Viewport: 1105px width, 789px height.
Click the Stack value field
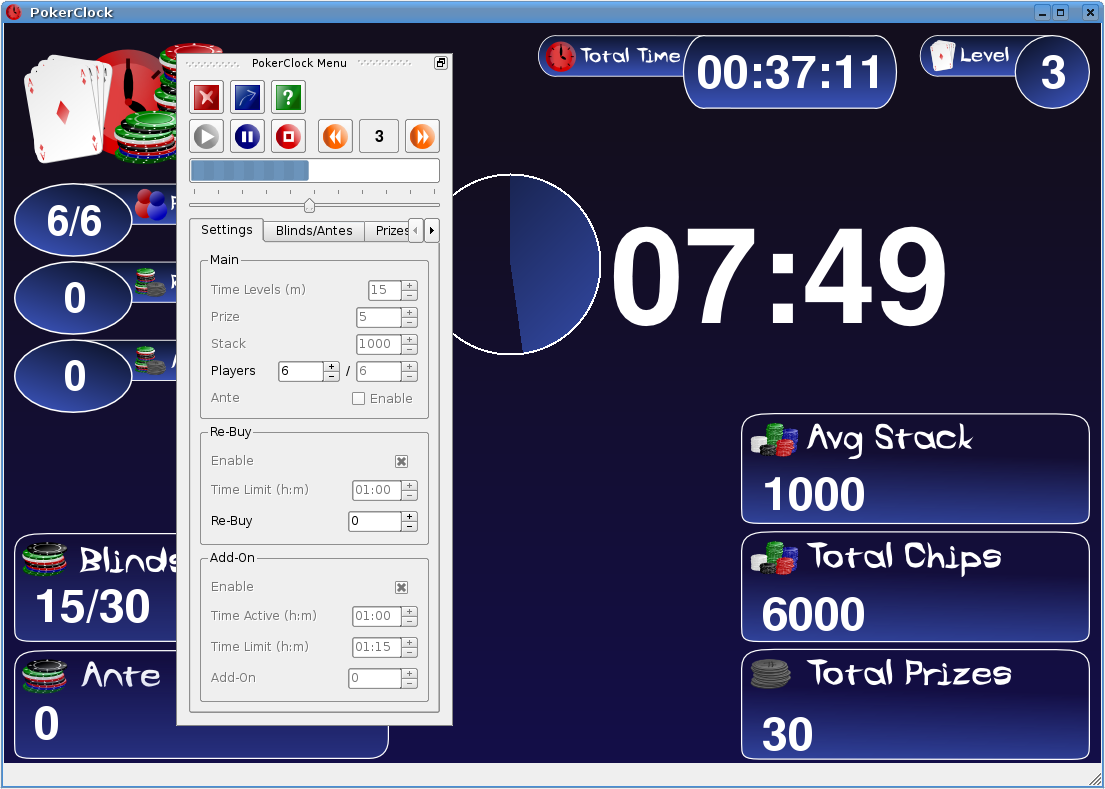pos(378,344)
